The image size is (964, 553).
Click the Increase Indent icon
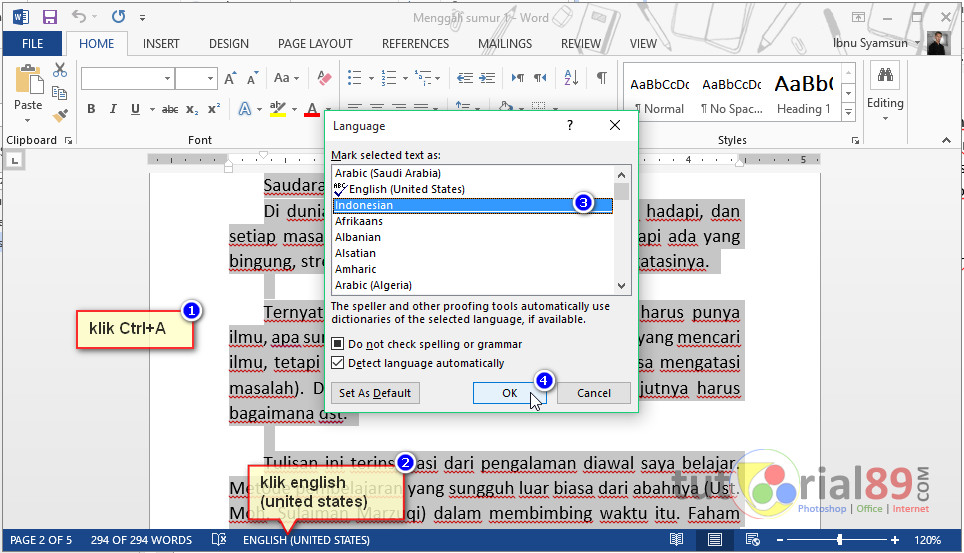pos(487,78)
